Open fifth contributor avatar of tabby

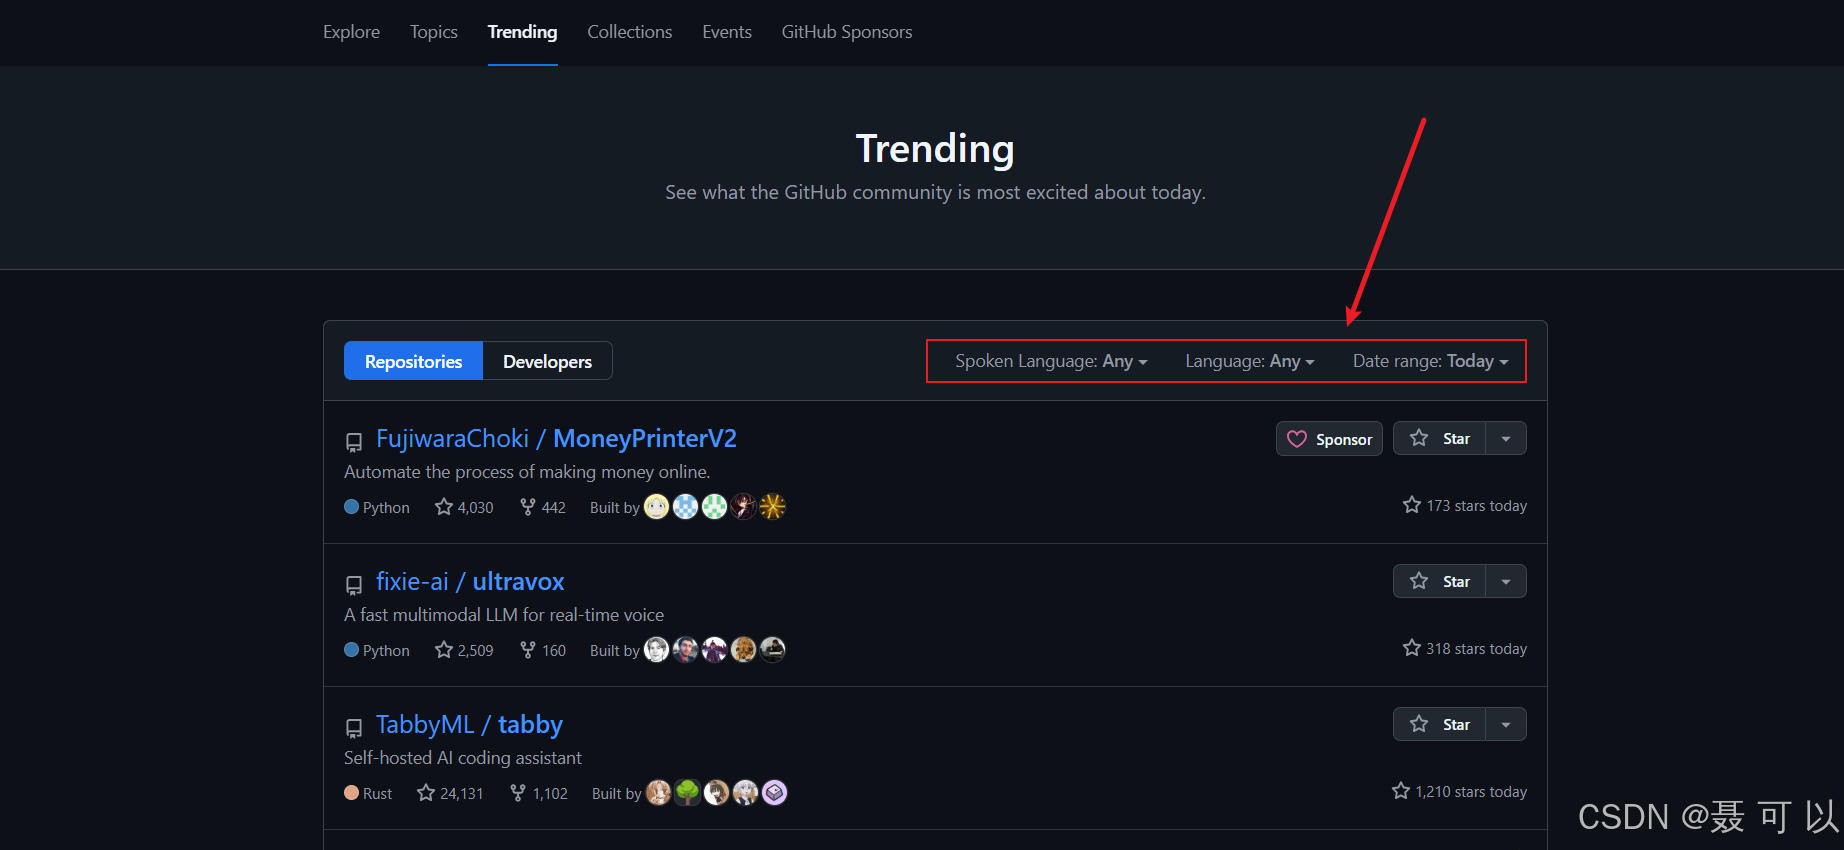pyautogui.click(x=774, y=793)
